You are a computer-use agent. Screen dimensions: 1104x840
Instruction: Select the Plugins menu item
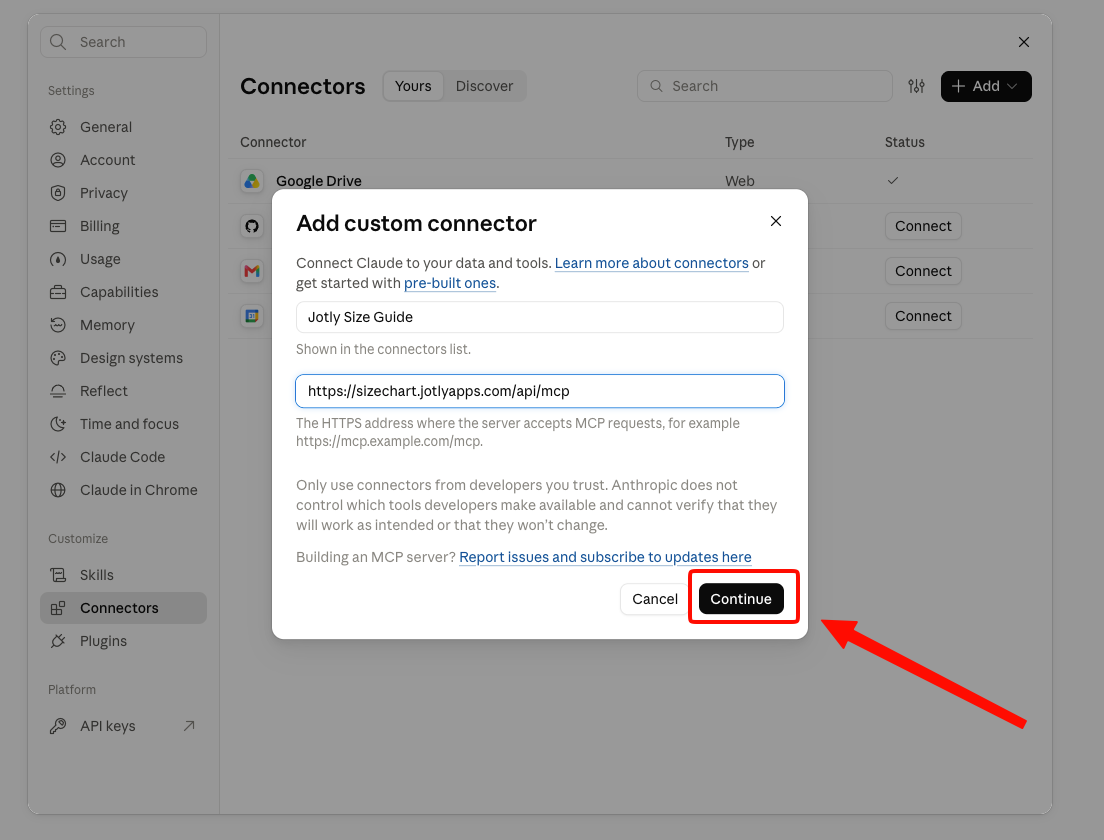(123, 641)
